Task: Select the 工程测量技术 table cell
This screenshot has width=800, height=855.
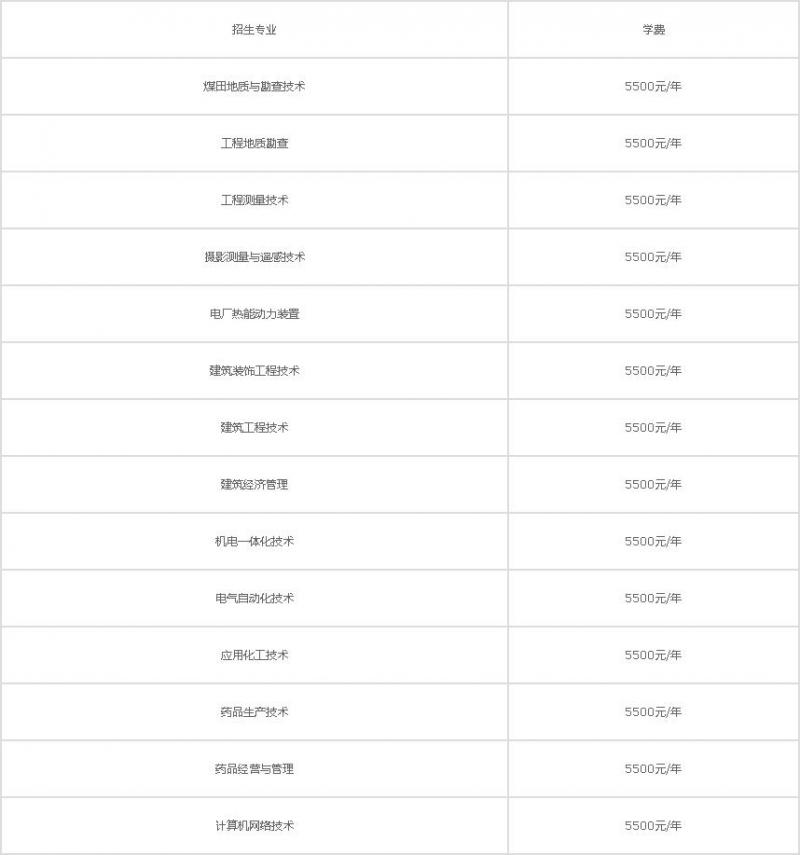Action: [x=254, y=201]
